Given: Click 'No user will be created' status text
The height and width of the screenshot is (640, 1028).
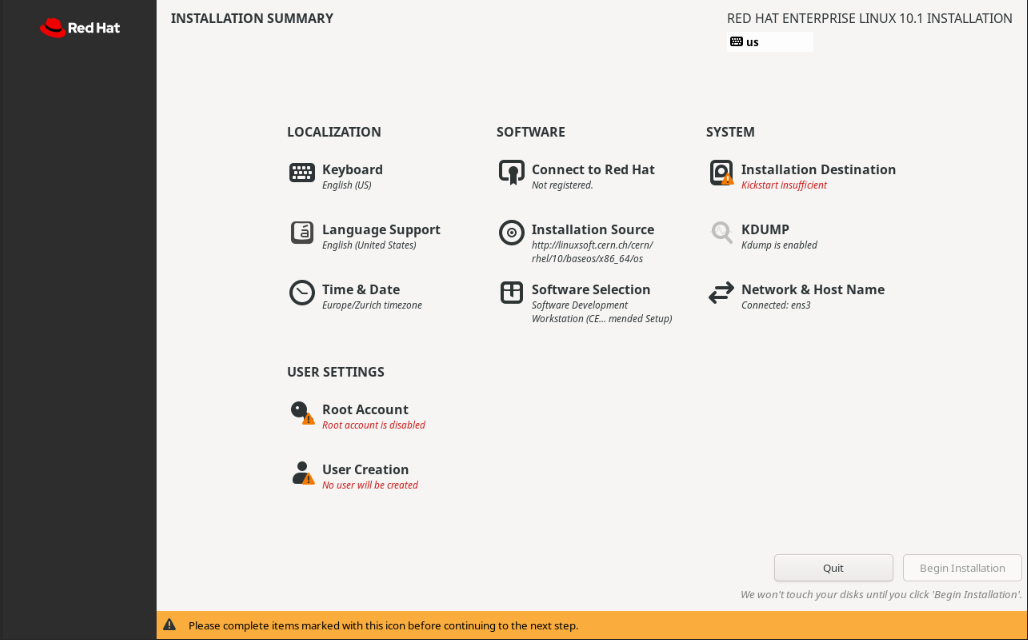Looking at the screenshot, I should pos(370,485).
